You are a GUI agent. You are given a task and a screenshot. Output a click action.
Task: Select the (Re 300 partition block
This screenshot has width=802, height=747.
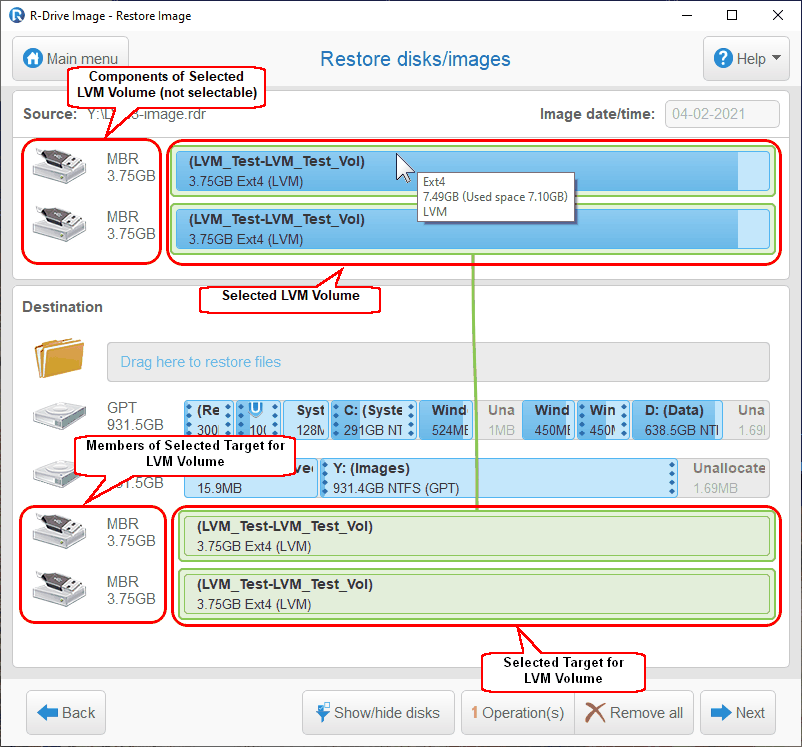[209, 420]
